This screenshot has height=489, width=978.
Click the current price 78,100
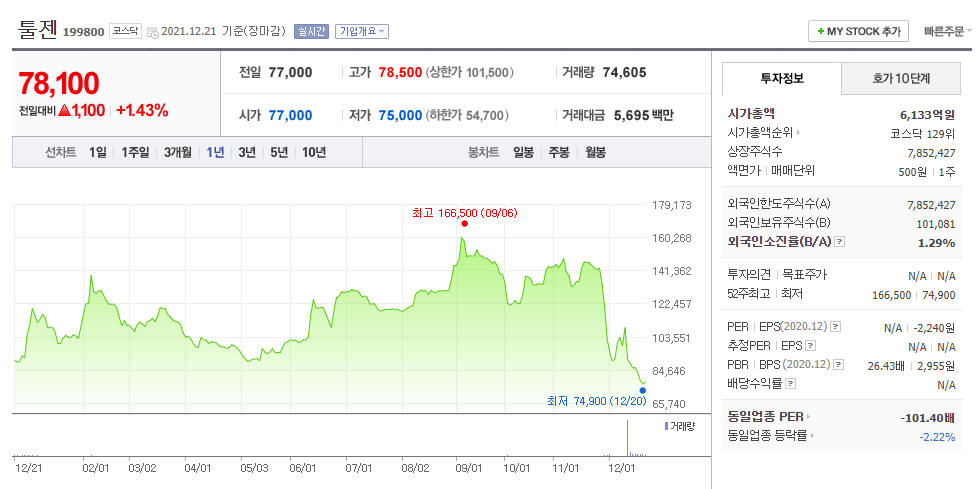click(59, 84)
